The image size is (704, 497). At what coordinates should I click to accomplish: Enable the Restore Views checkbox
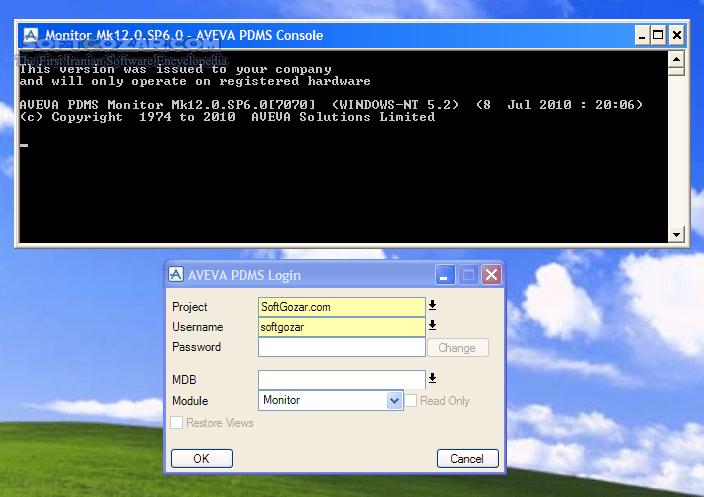(x=177, y=423)
